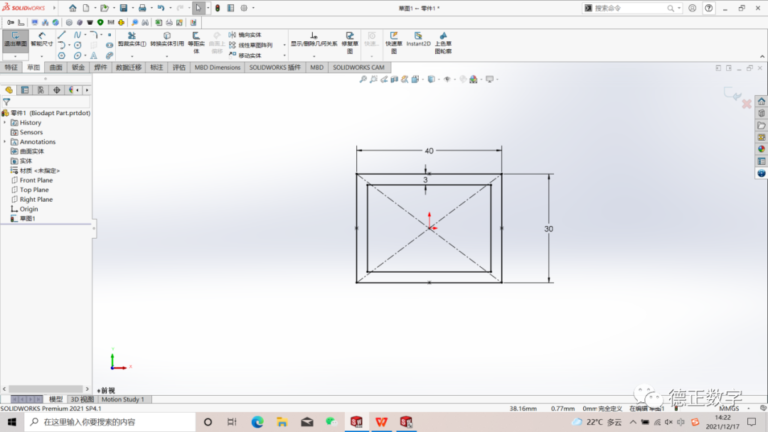Open the Trim Entities dropdown arrow
The width and height of the screenshot is (768, 432).
[x=132, y=56]
